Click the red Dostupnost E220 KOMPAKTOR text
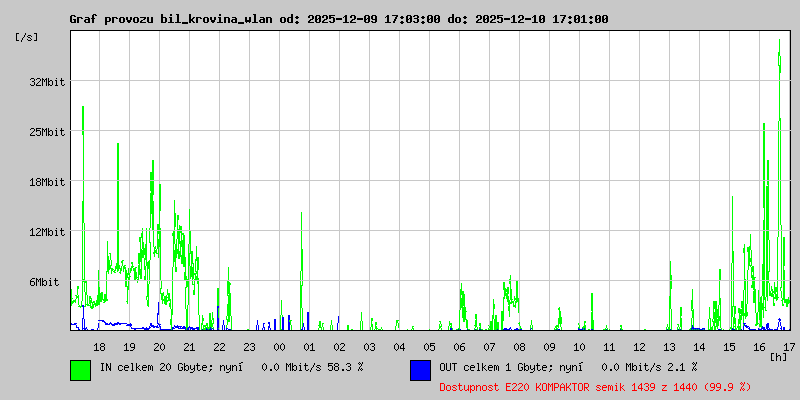The height and width of the screenshot is (400, 800). (x=595, y=386)
